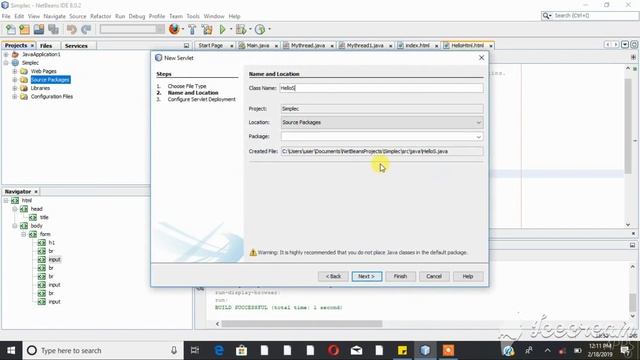Open the Refactor menu
The width and height of the screenshot is (640, 360).
pyautogui.click(x=100, y=16)
